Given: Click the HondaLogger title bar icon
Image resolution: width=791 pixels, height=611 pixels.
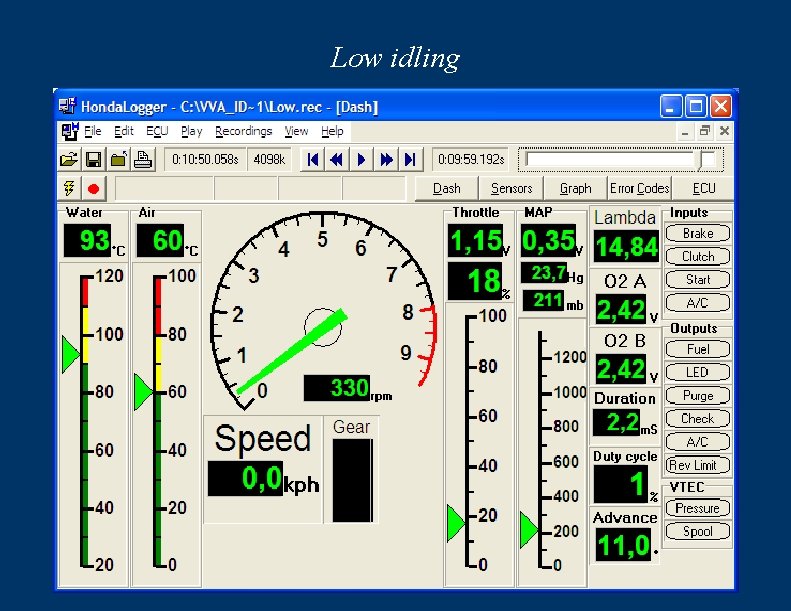Looking at the screenshot, I should (67, 106).
